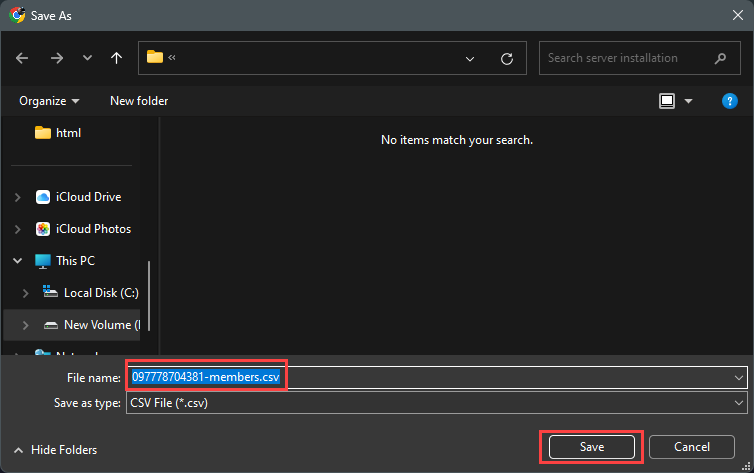The height and width of the screenshot is (473, 754).
Task: Open the Organize menu
Action: coord(49,101)
